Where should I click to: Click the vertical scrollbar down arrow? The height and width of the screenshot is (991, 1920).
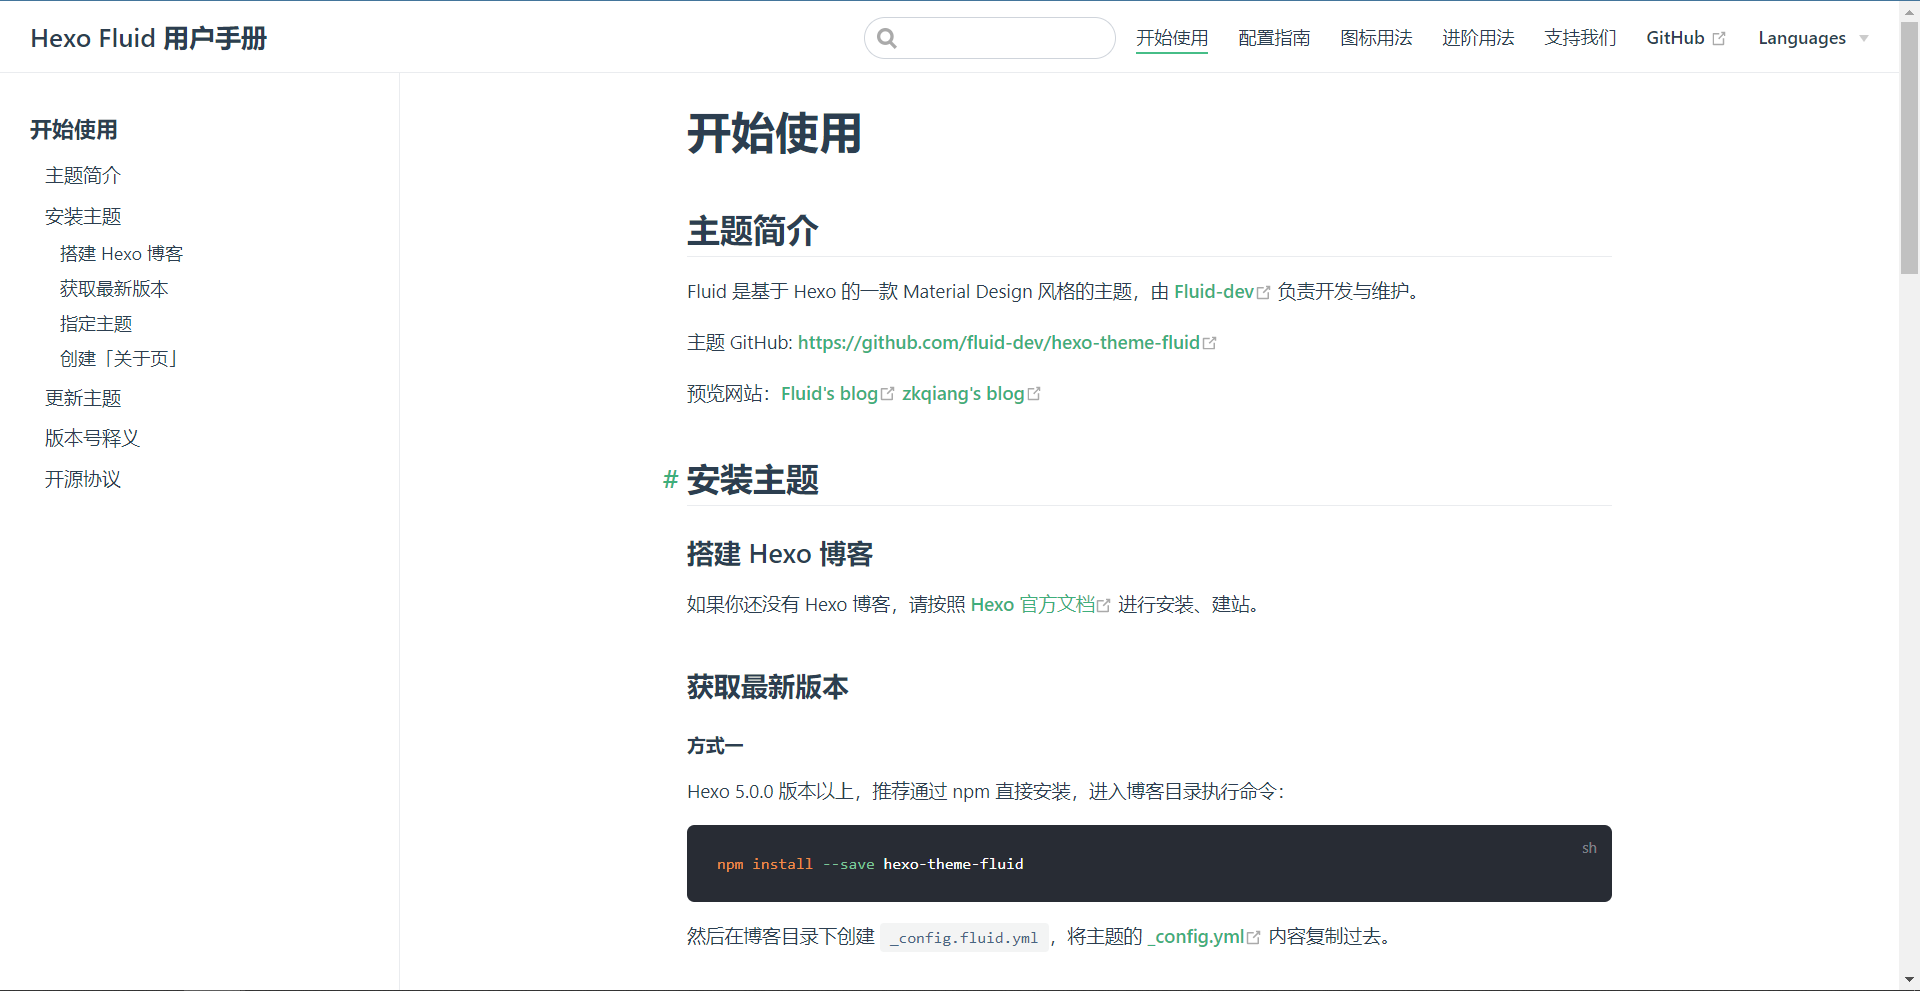(x=1910, y=980)
